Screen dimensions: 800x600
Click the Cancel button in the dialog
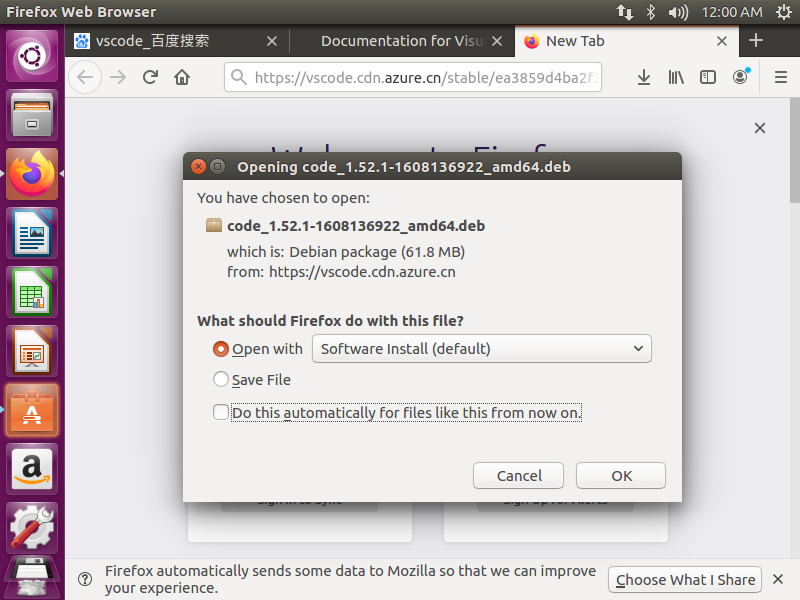tap(518, 476)
